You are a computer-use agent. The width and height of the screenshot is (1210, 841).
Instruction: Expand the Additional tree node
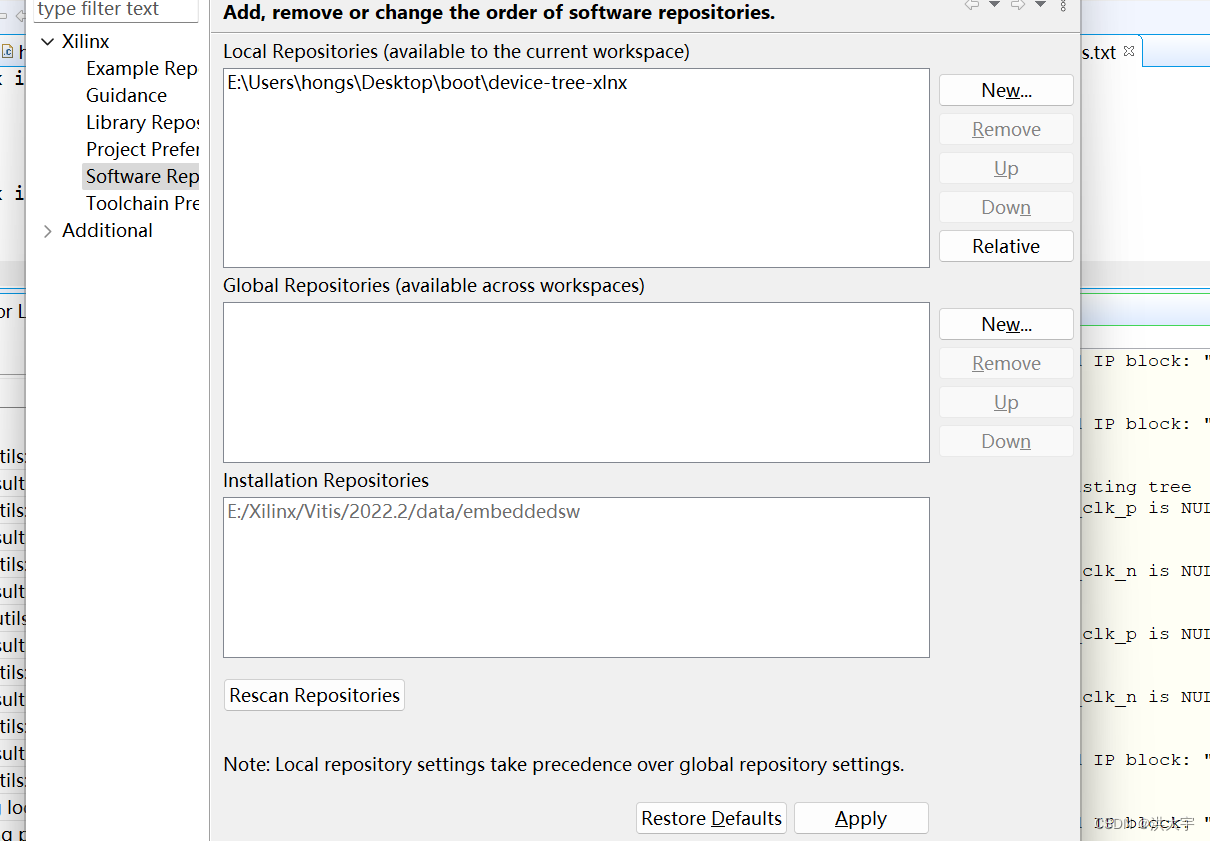pyautogui.click(x=47, y=231)
